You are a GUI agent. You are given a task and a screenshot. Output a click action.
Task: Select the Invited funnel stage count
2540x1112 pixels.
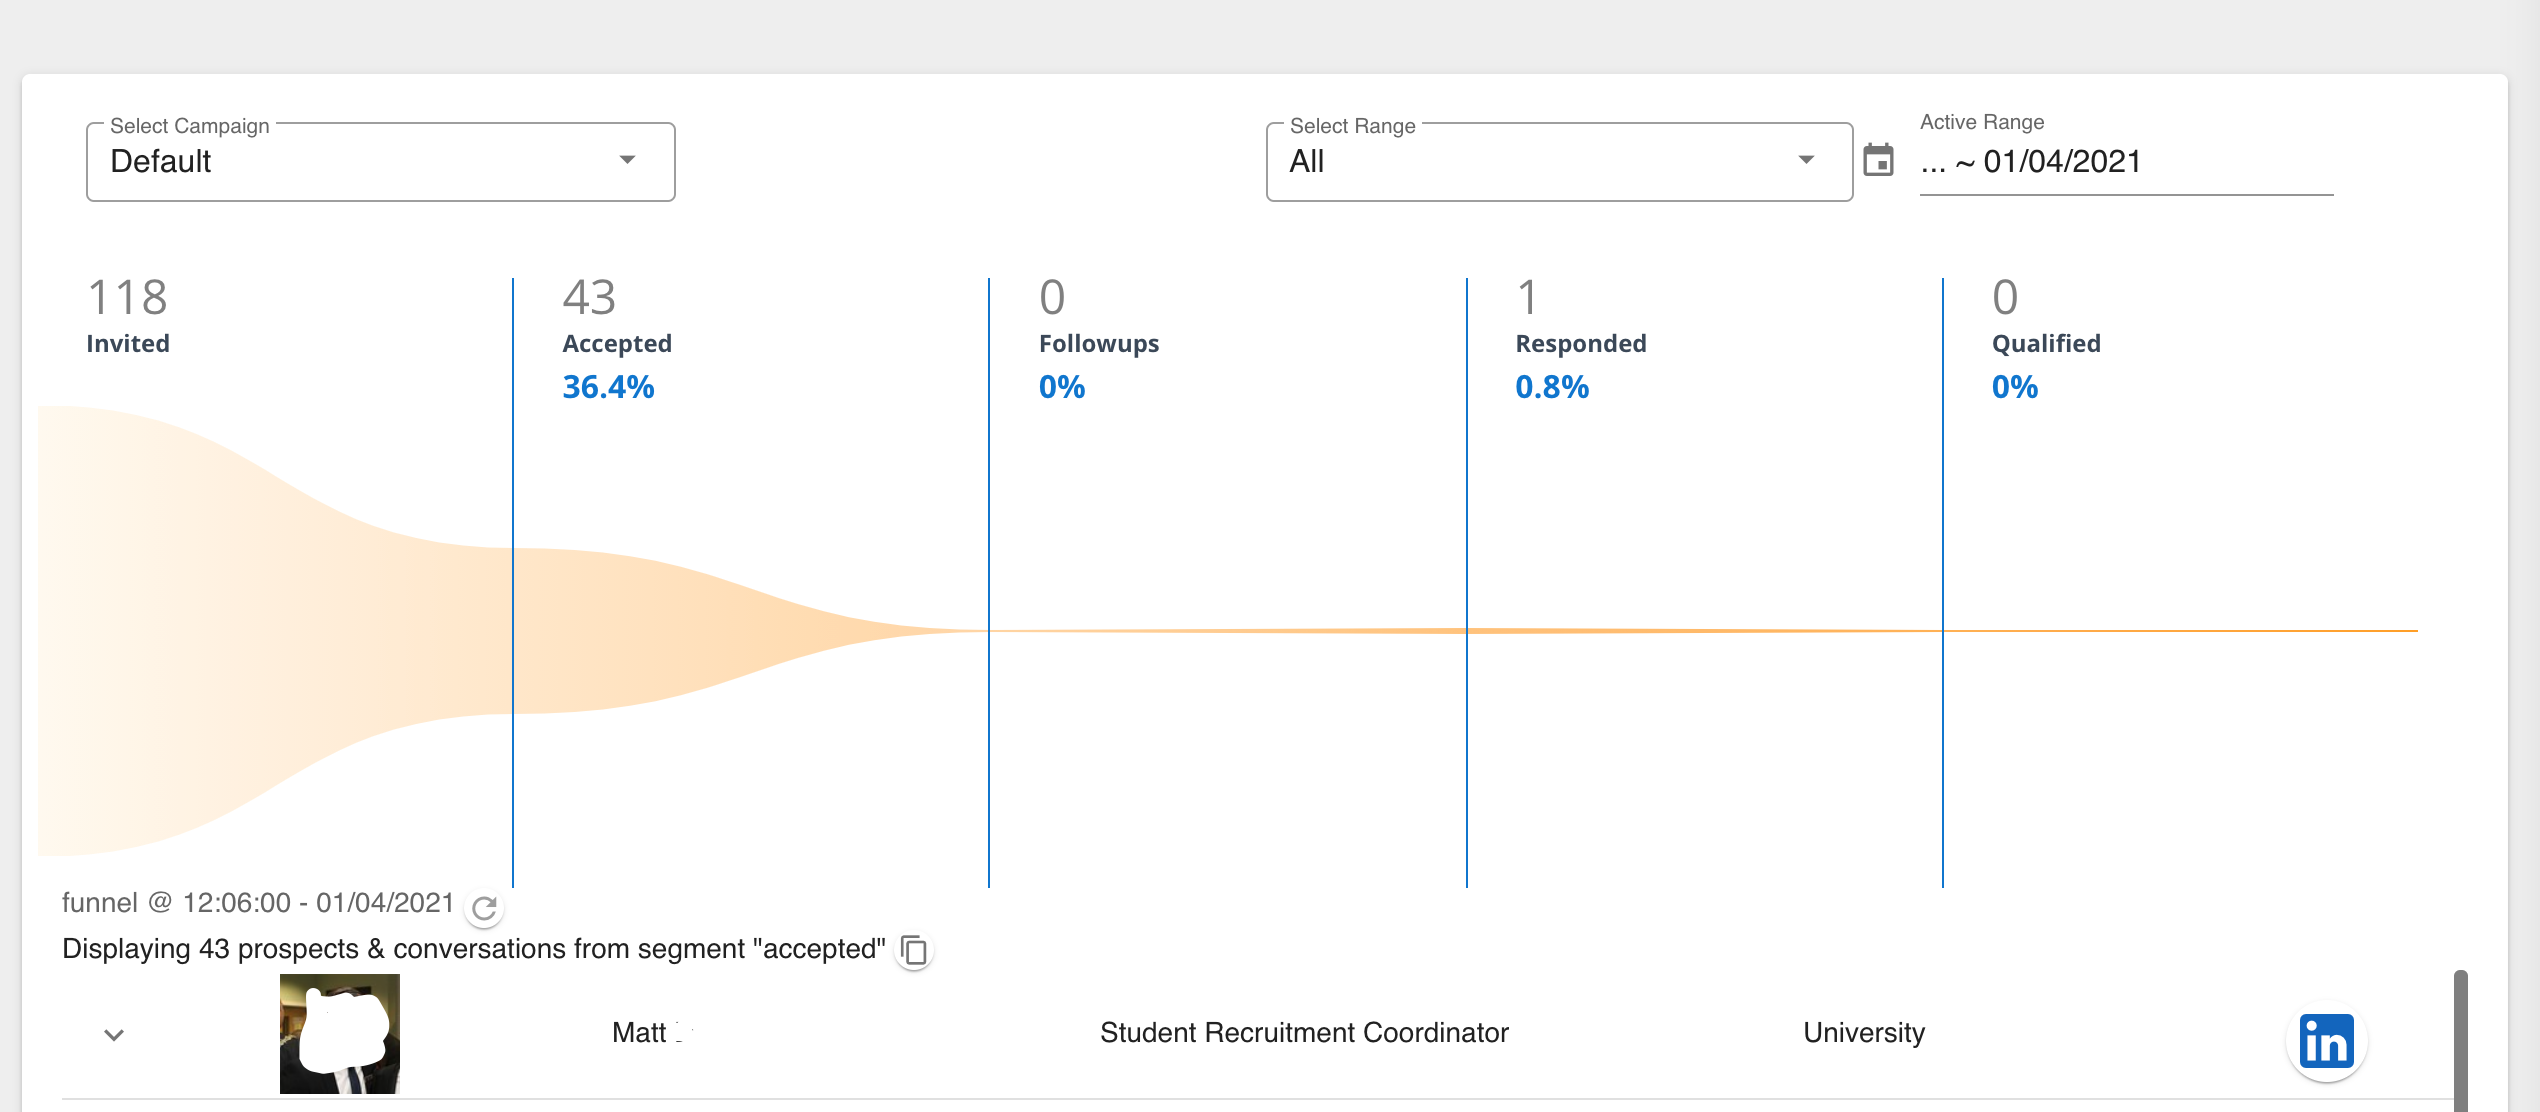click(126, 298)
